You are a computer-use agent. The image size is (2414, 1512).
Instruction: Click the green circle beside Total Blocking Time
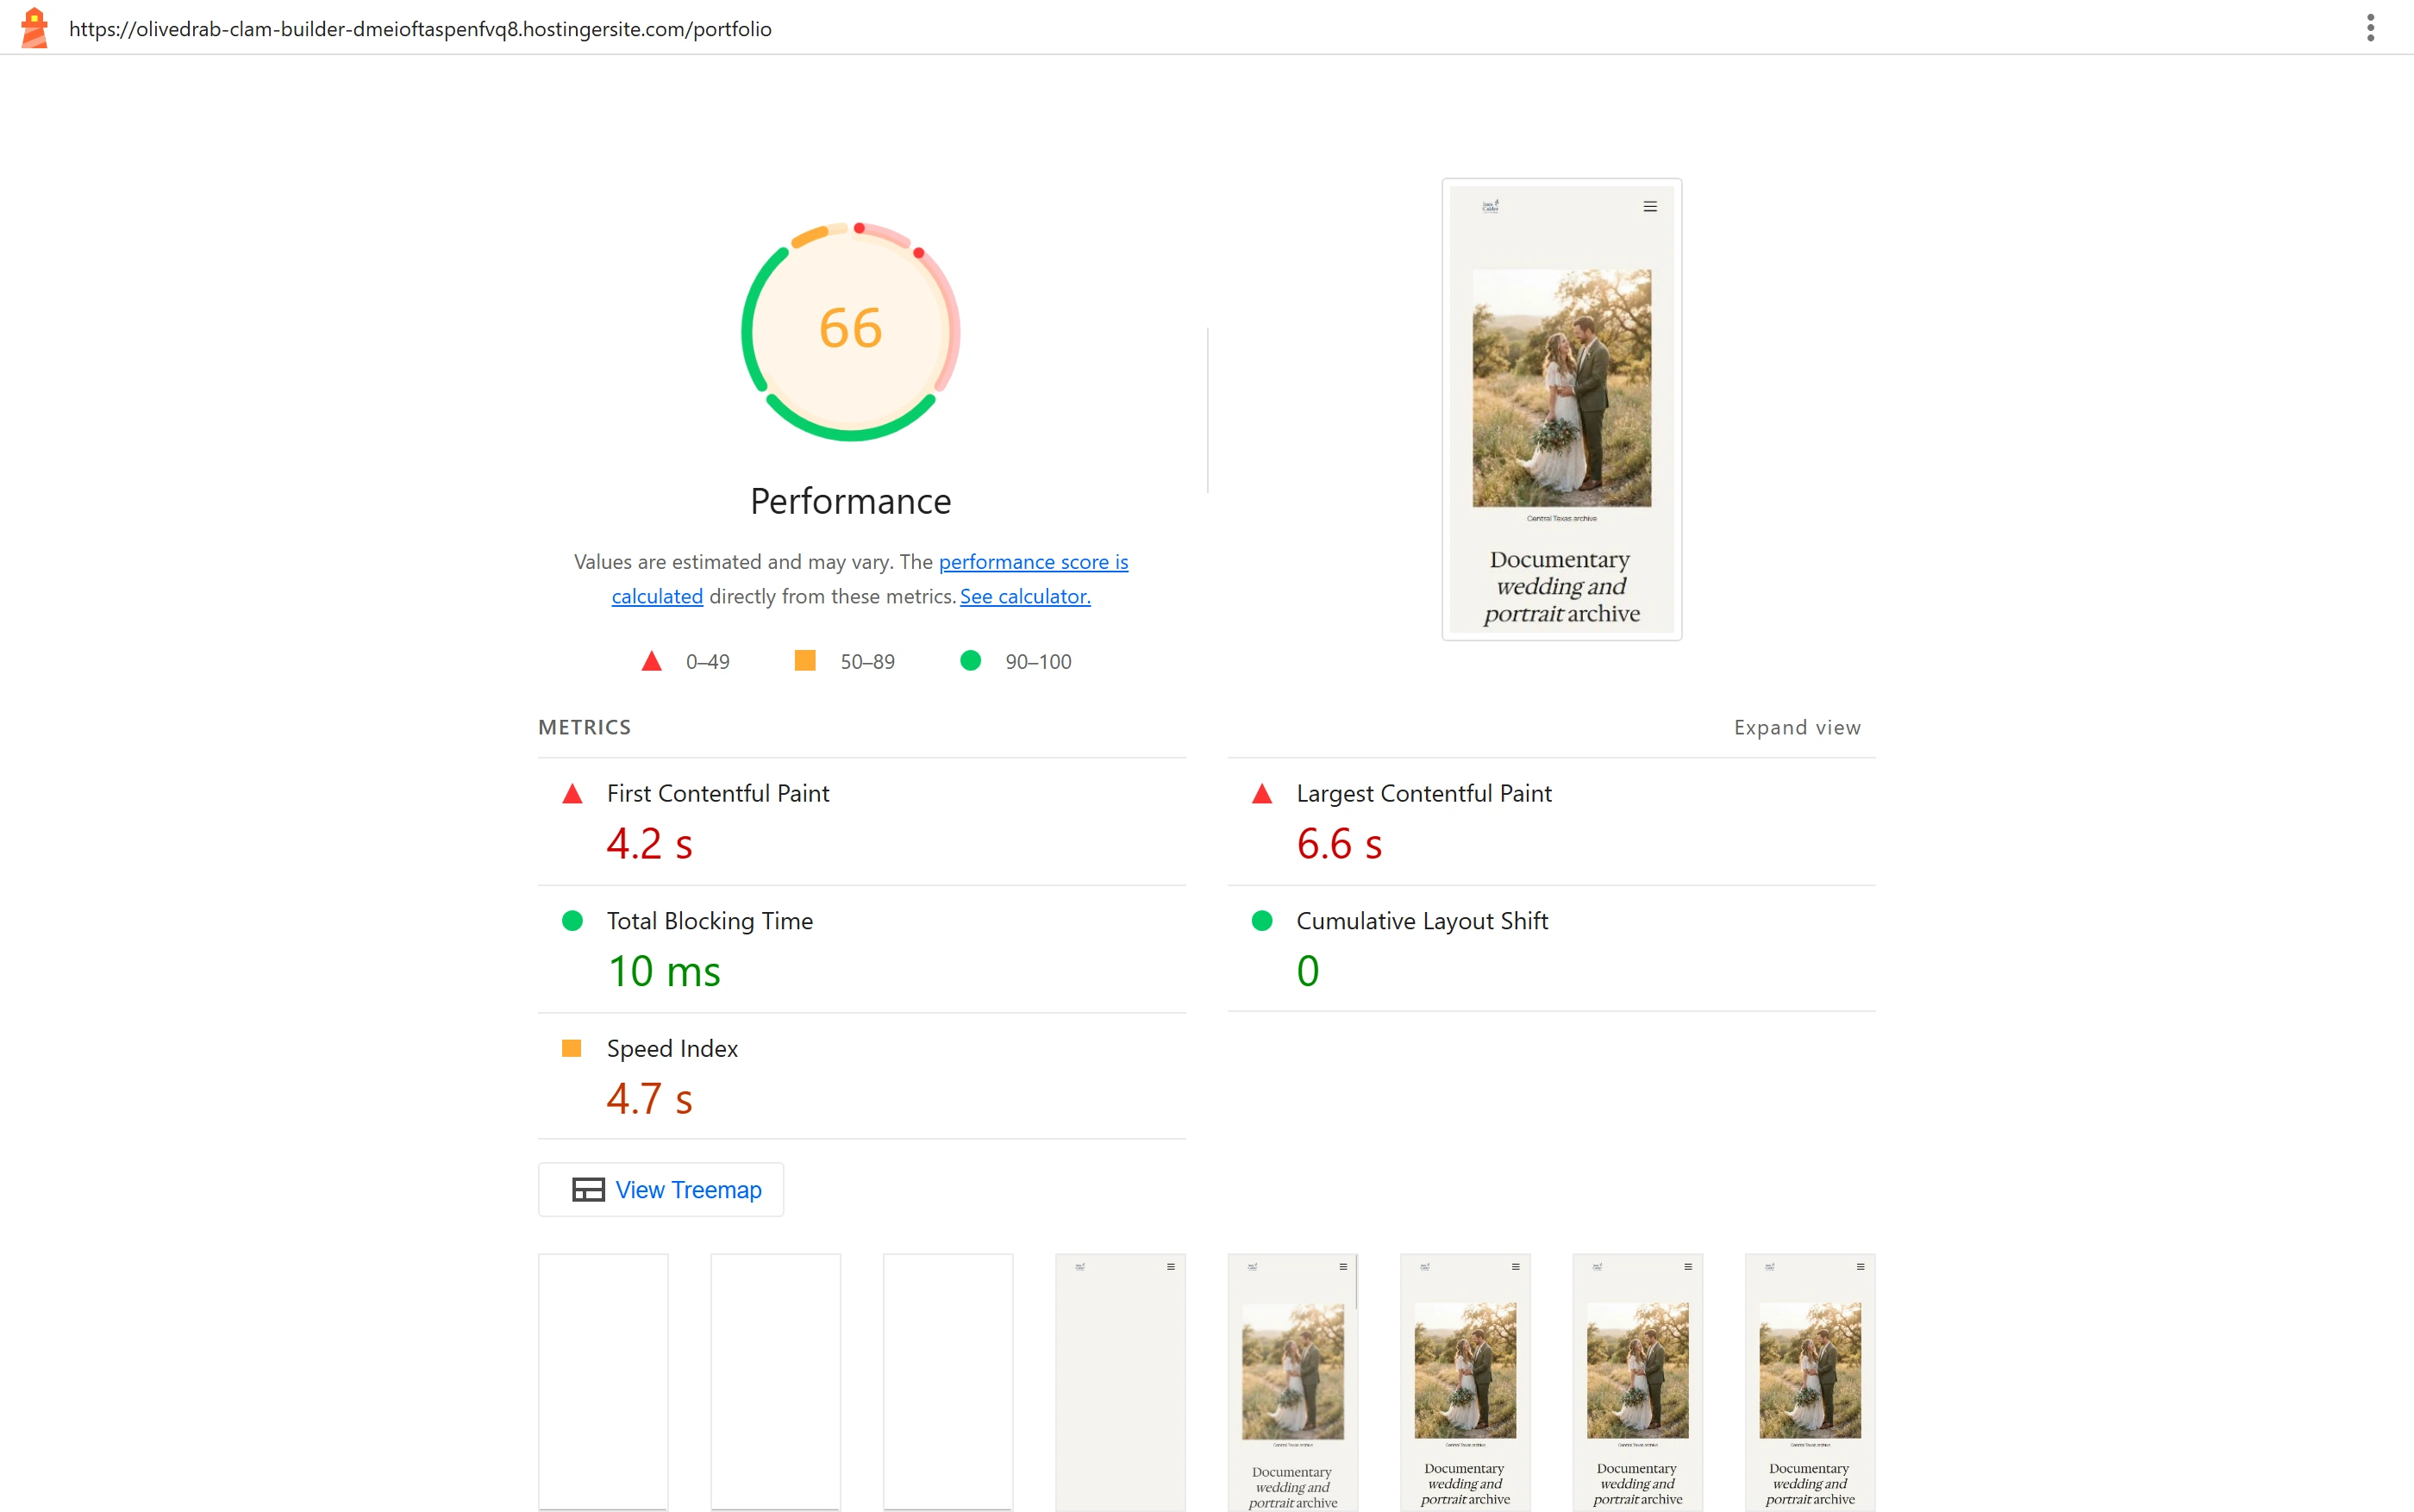tap(572, 920)
